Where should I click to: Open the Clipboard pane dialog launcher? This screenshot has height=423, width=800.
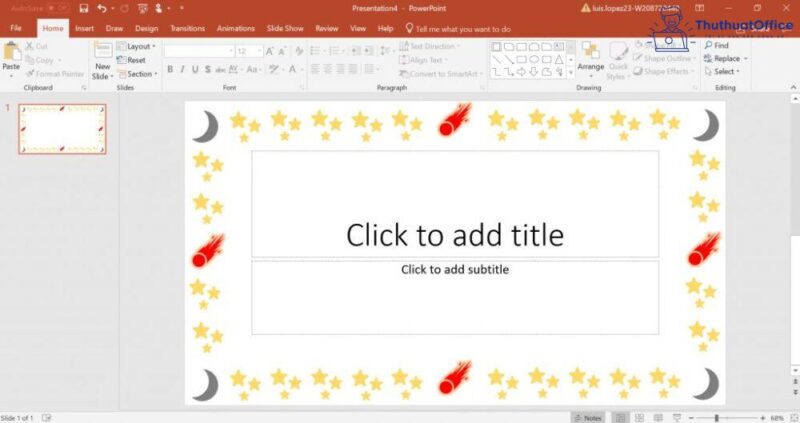pos(84,88)
